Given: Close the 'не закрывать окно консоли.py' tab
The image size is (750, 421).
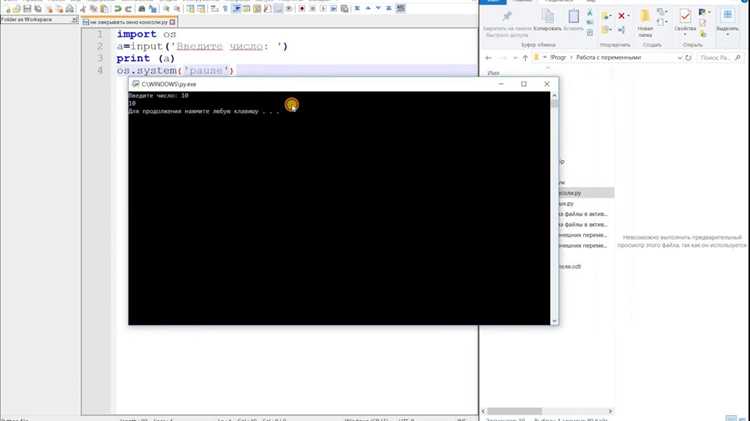Looking at the screenshot, I should pos(173,22).
